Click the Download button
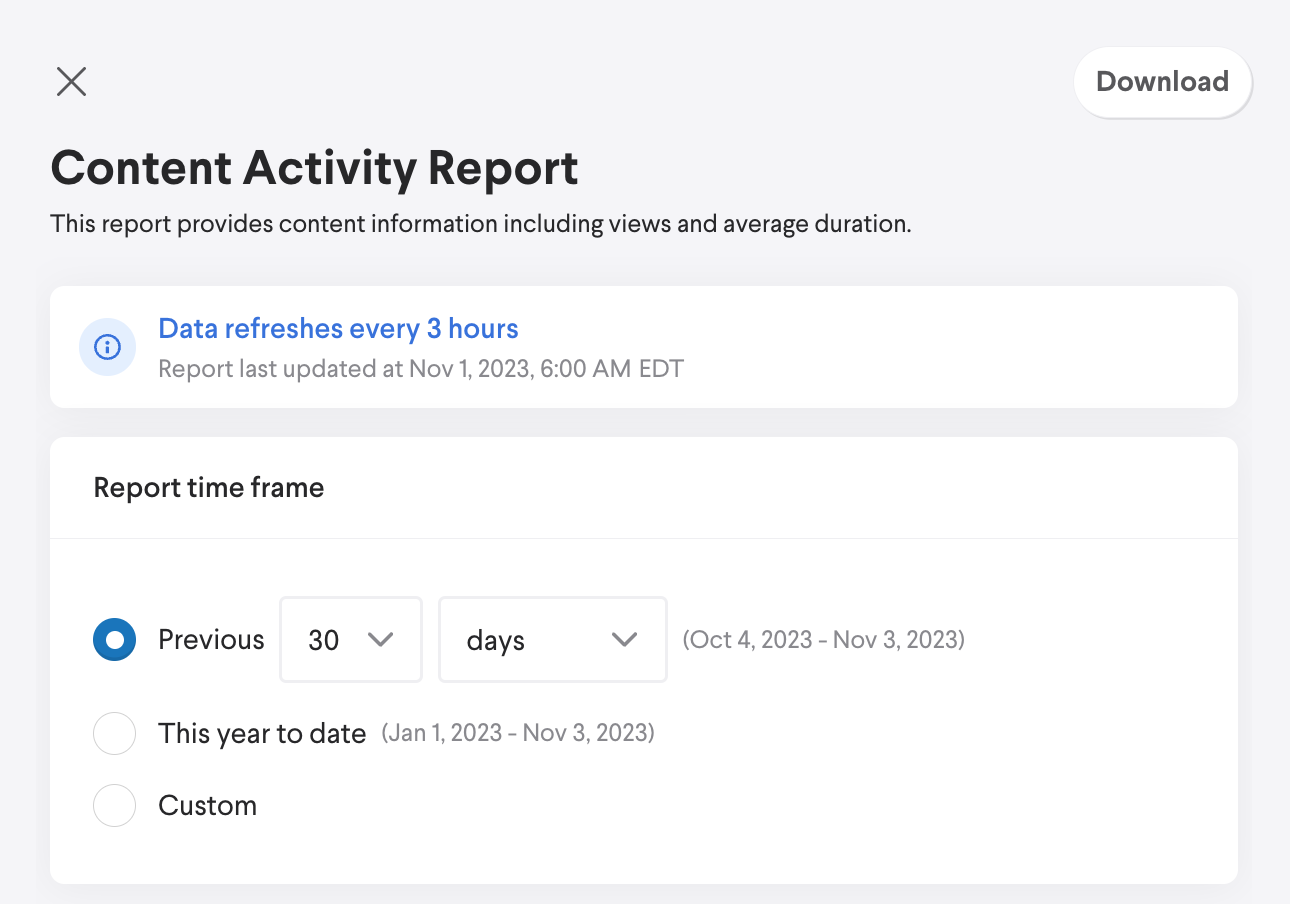The width and height of the screenshot is (1290, 904). click(1162, 81)
